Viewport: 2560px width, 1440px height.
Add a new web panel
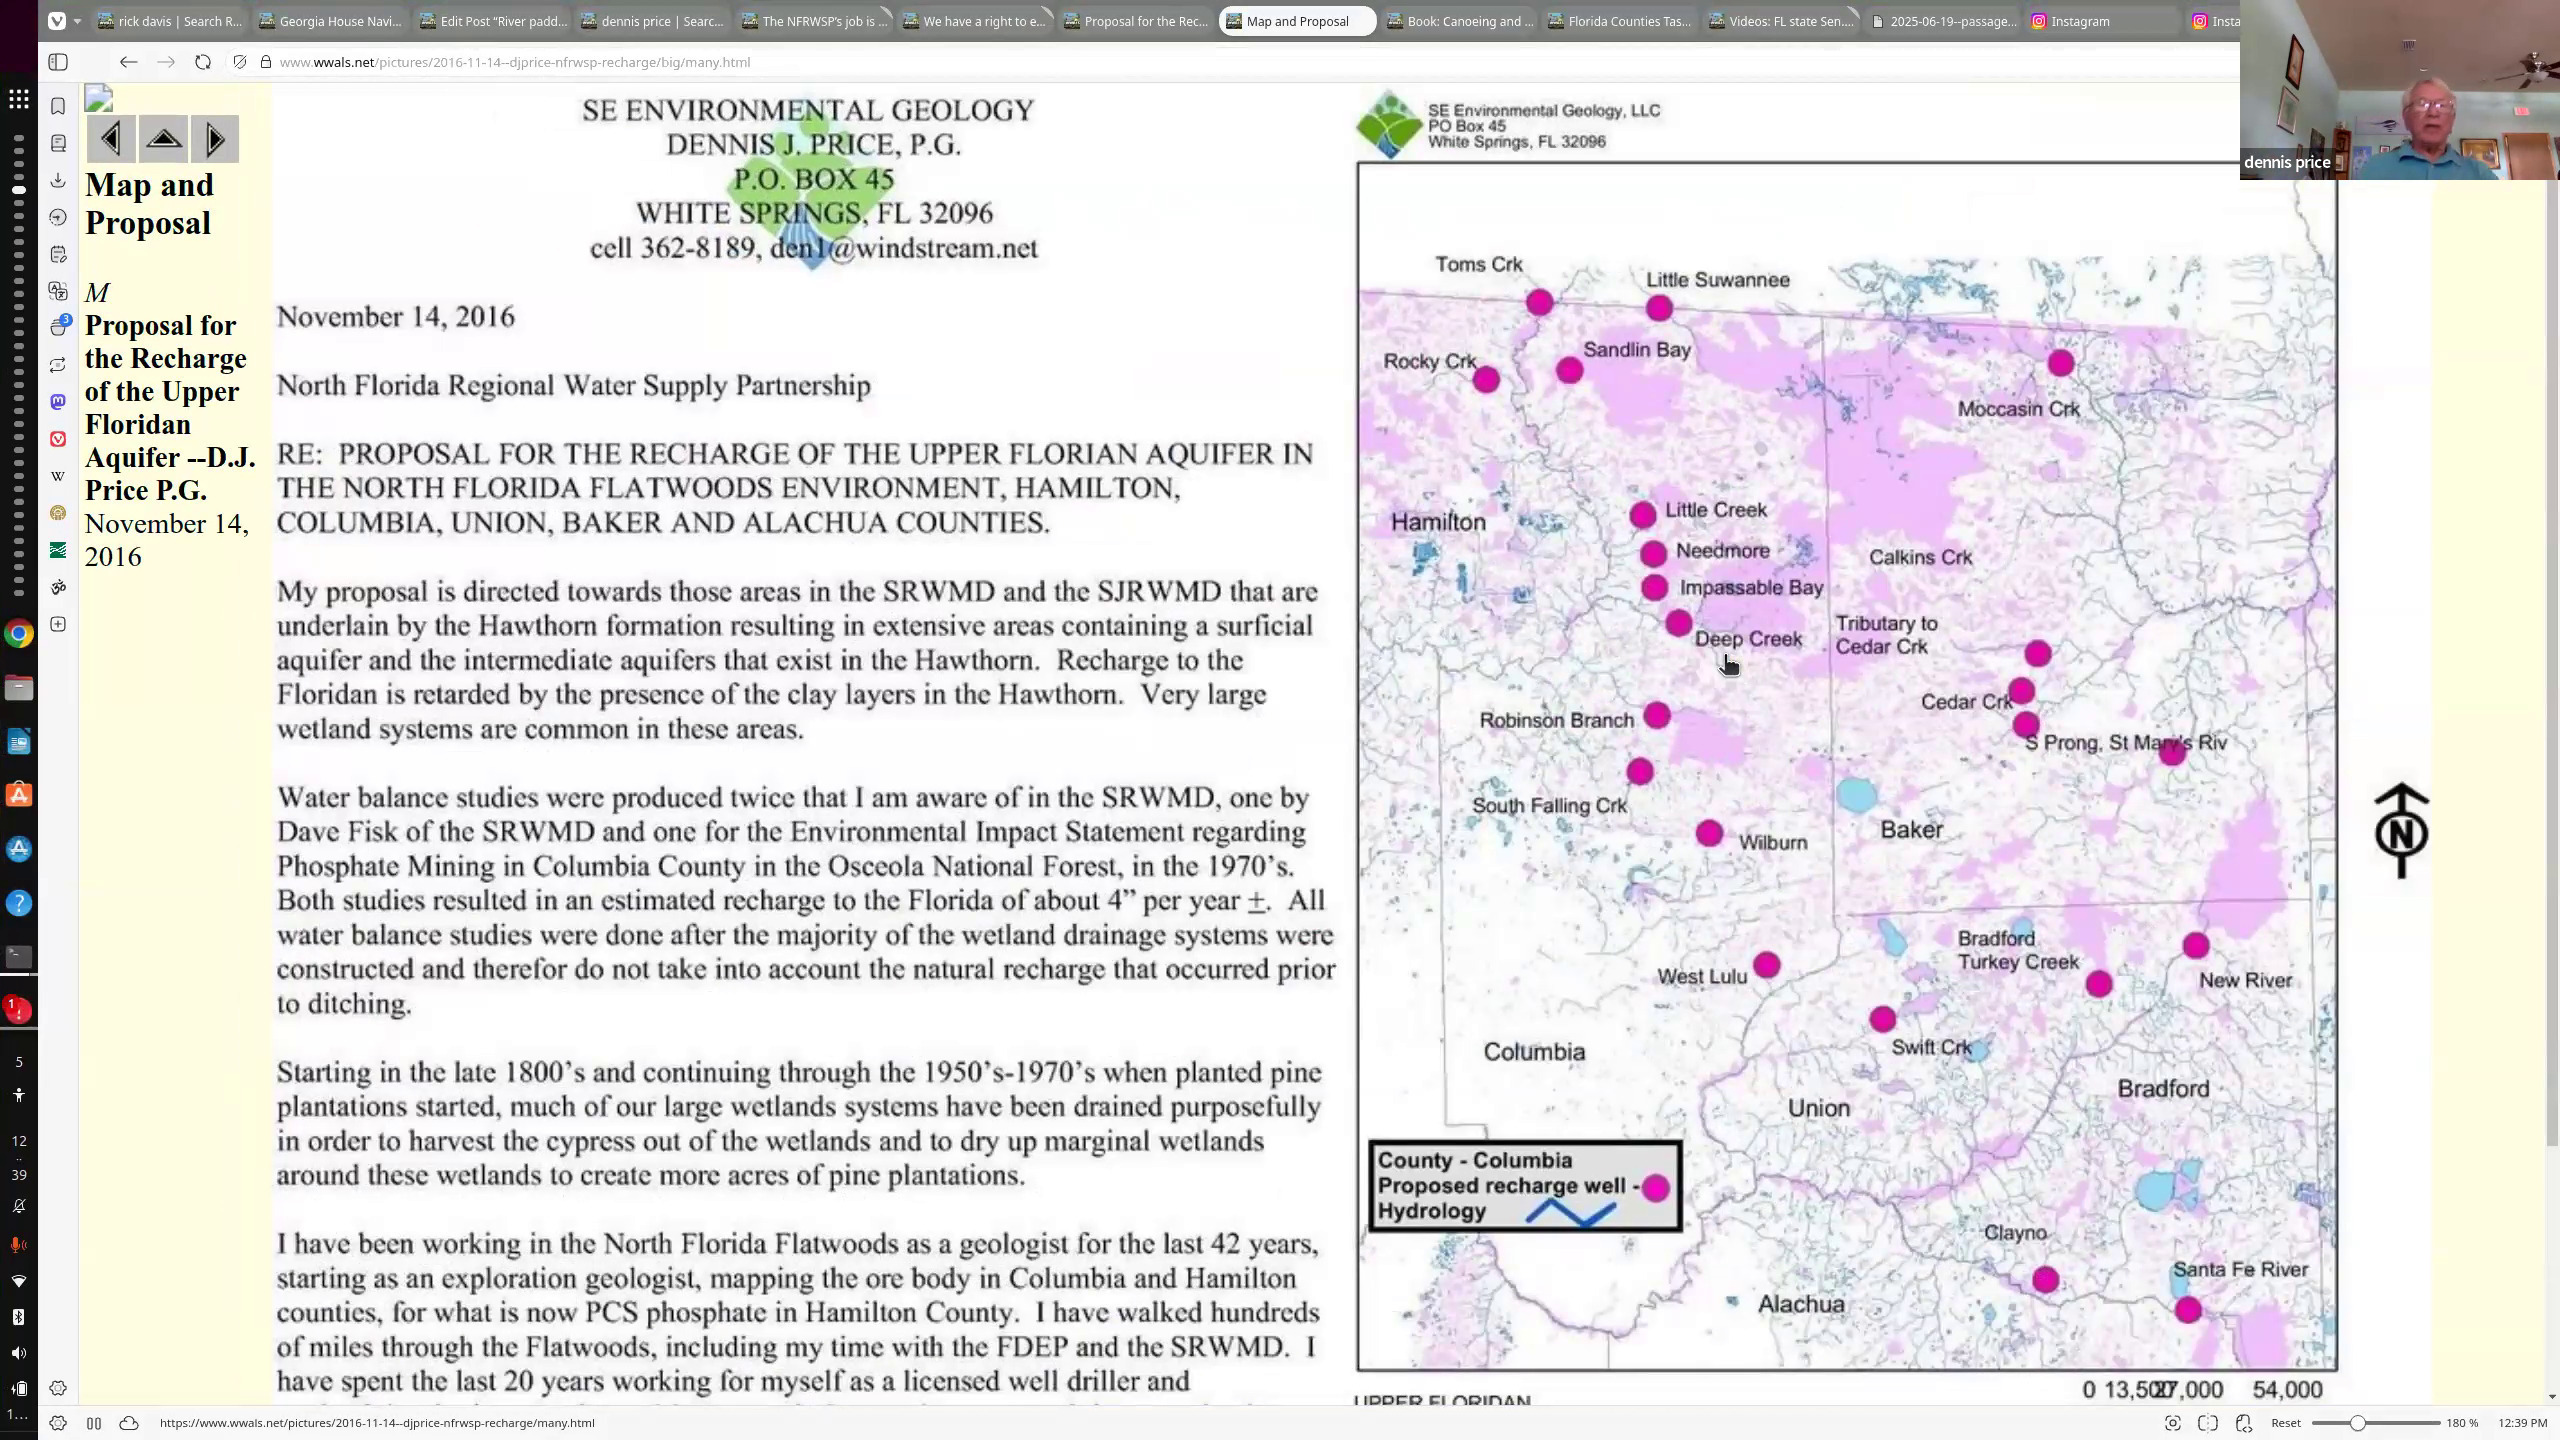58,624
